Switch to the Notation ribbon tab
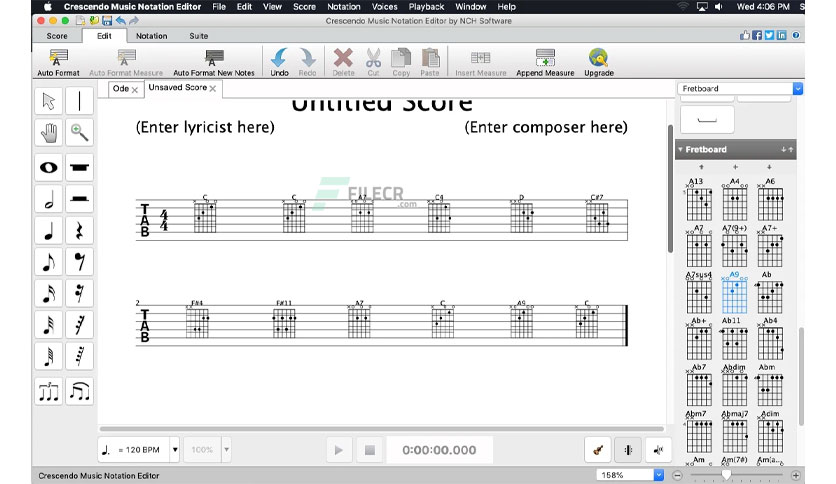 (x=151, y=36)
